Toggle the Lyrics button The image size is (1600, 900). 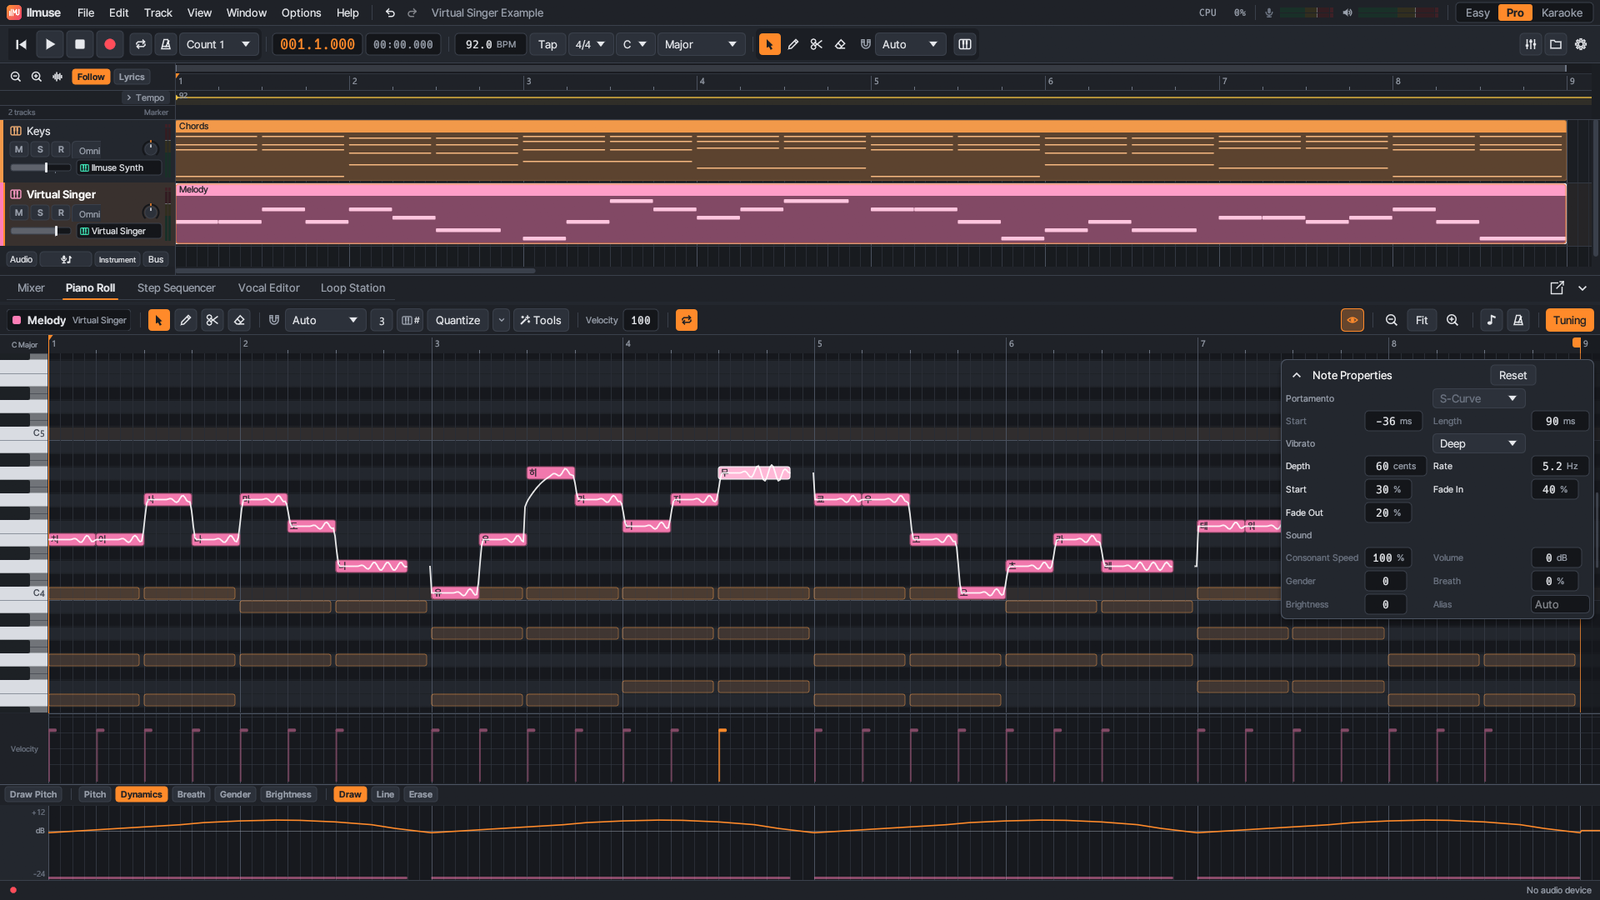pos(132,77)
